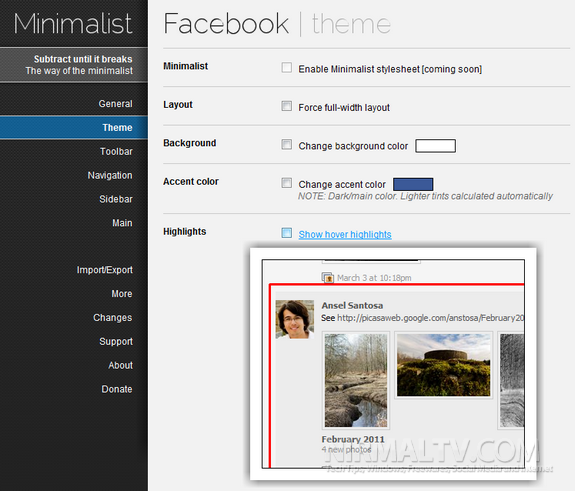Open the Donate page
Screen dimensions: 575x491
(x=117, y=389)
